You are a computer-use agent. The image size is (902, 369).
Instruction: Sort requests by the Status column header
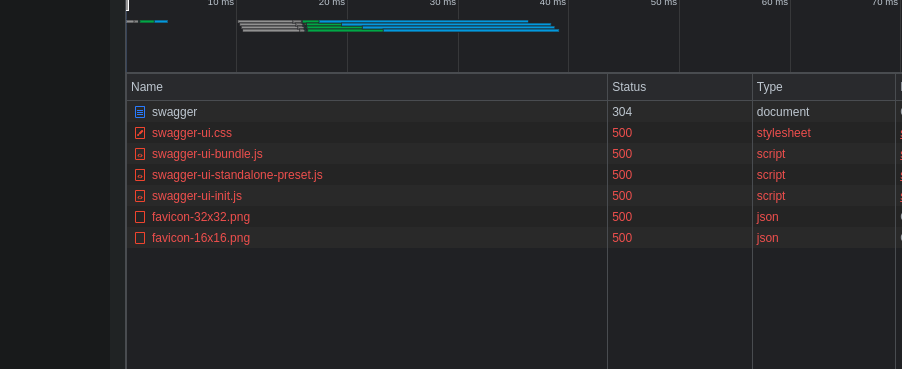(x=679, y=87)
